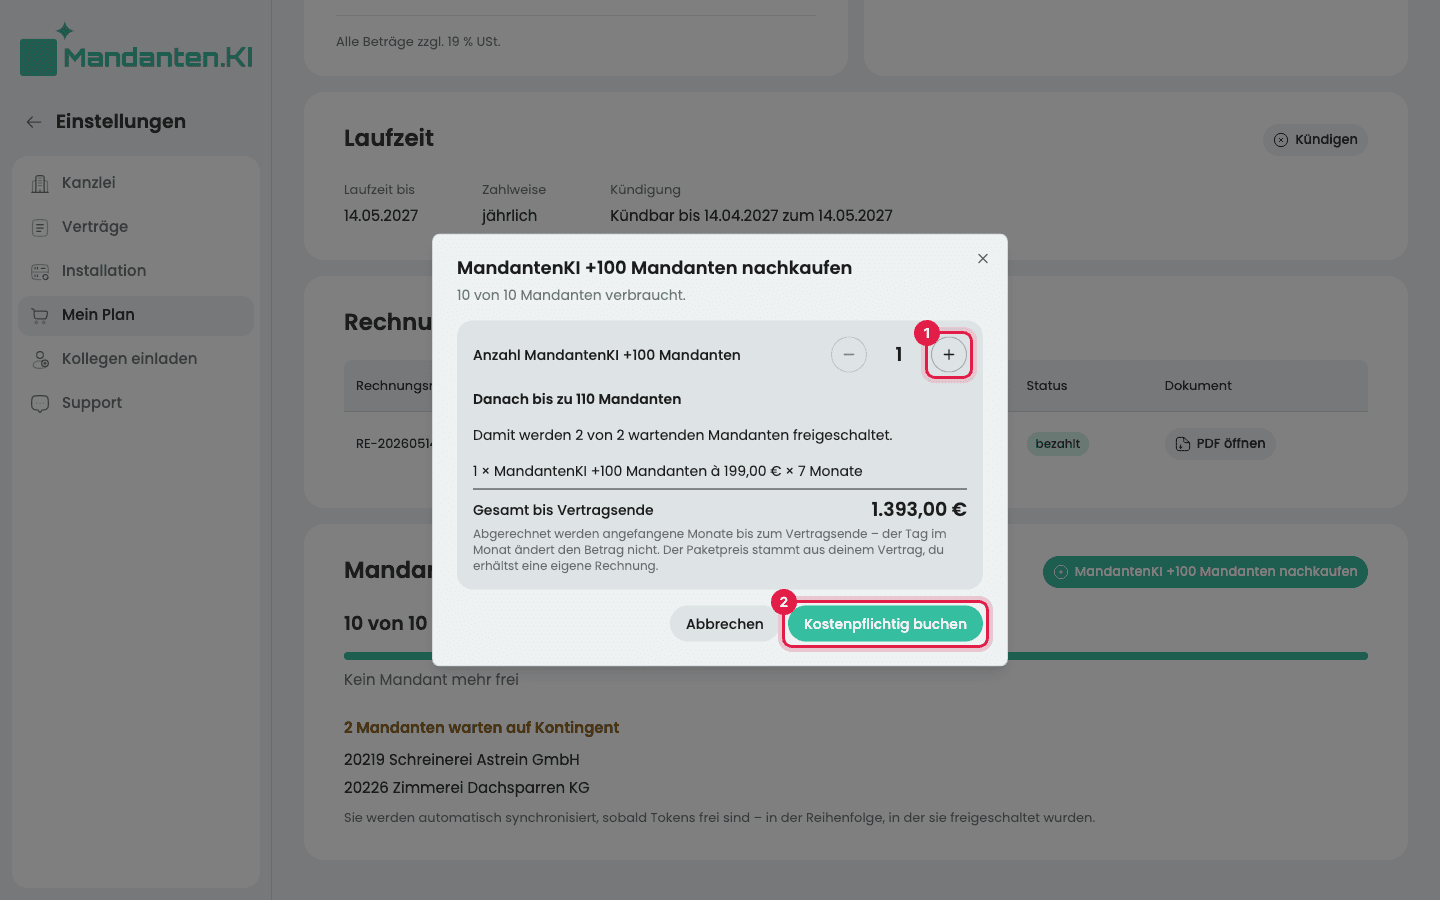Open the invoice via PDF öffnen
Screen dimensions: 1440x900
(1220, 444)
